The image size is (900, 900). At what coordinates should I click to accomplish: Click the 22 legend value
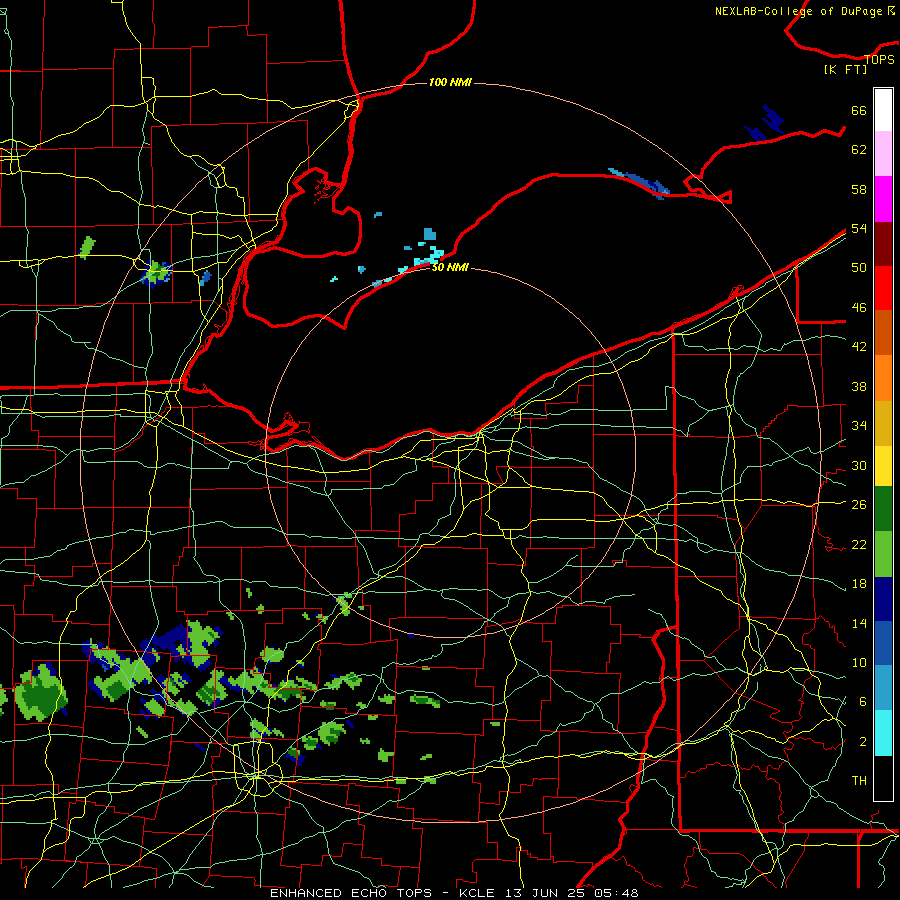(859, 544)
